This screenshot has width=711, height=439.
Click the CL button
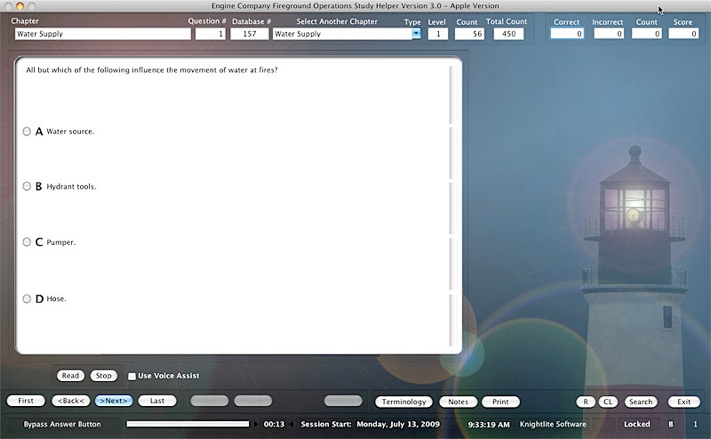(x=608, y=402)
